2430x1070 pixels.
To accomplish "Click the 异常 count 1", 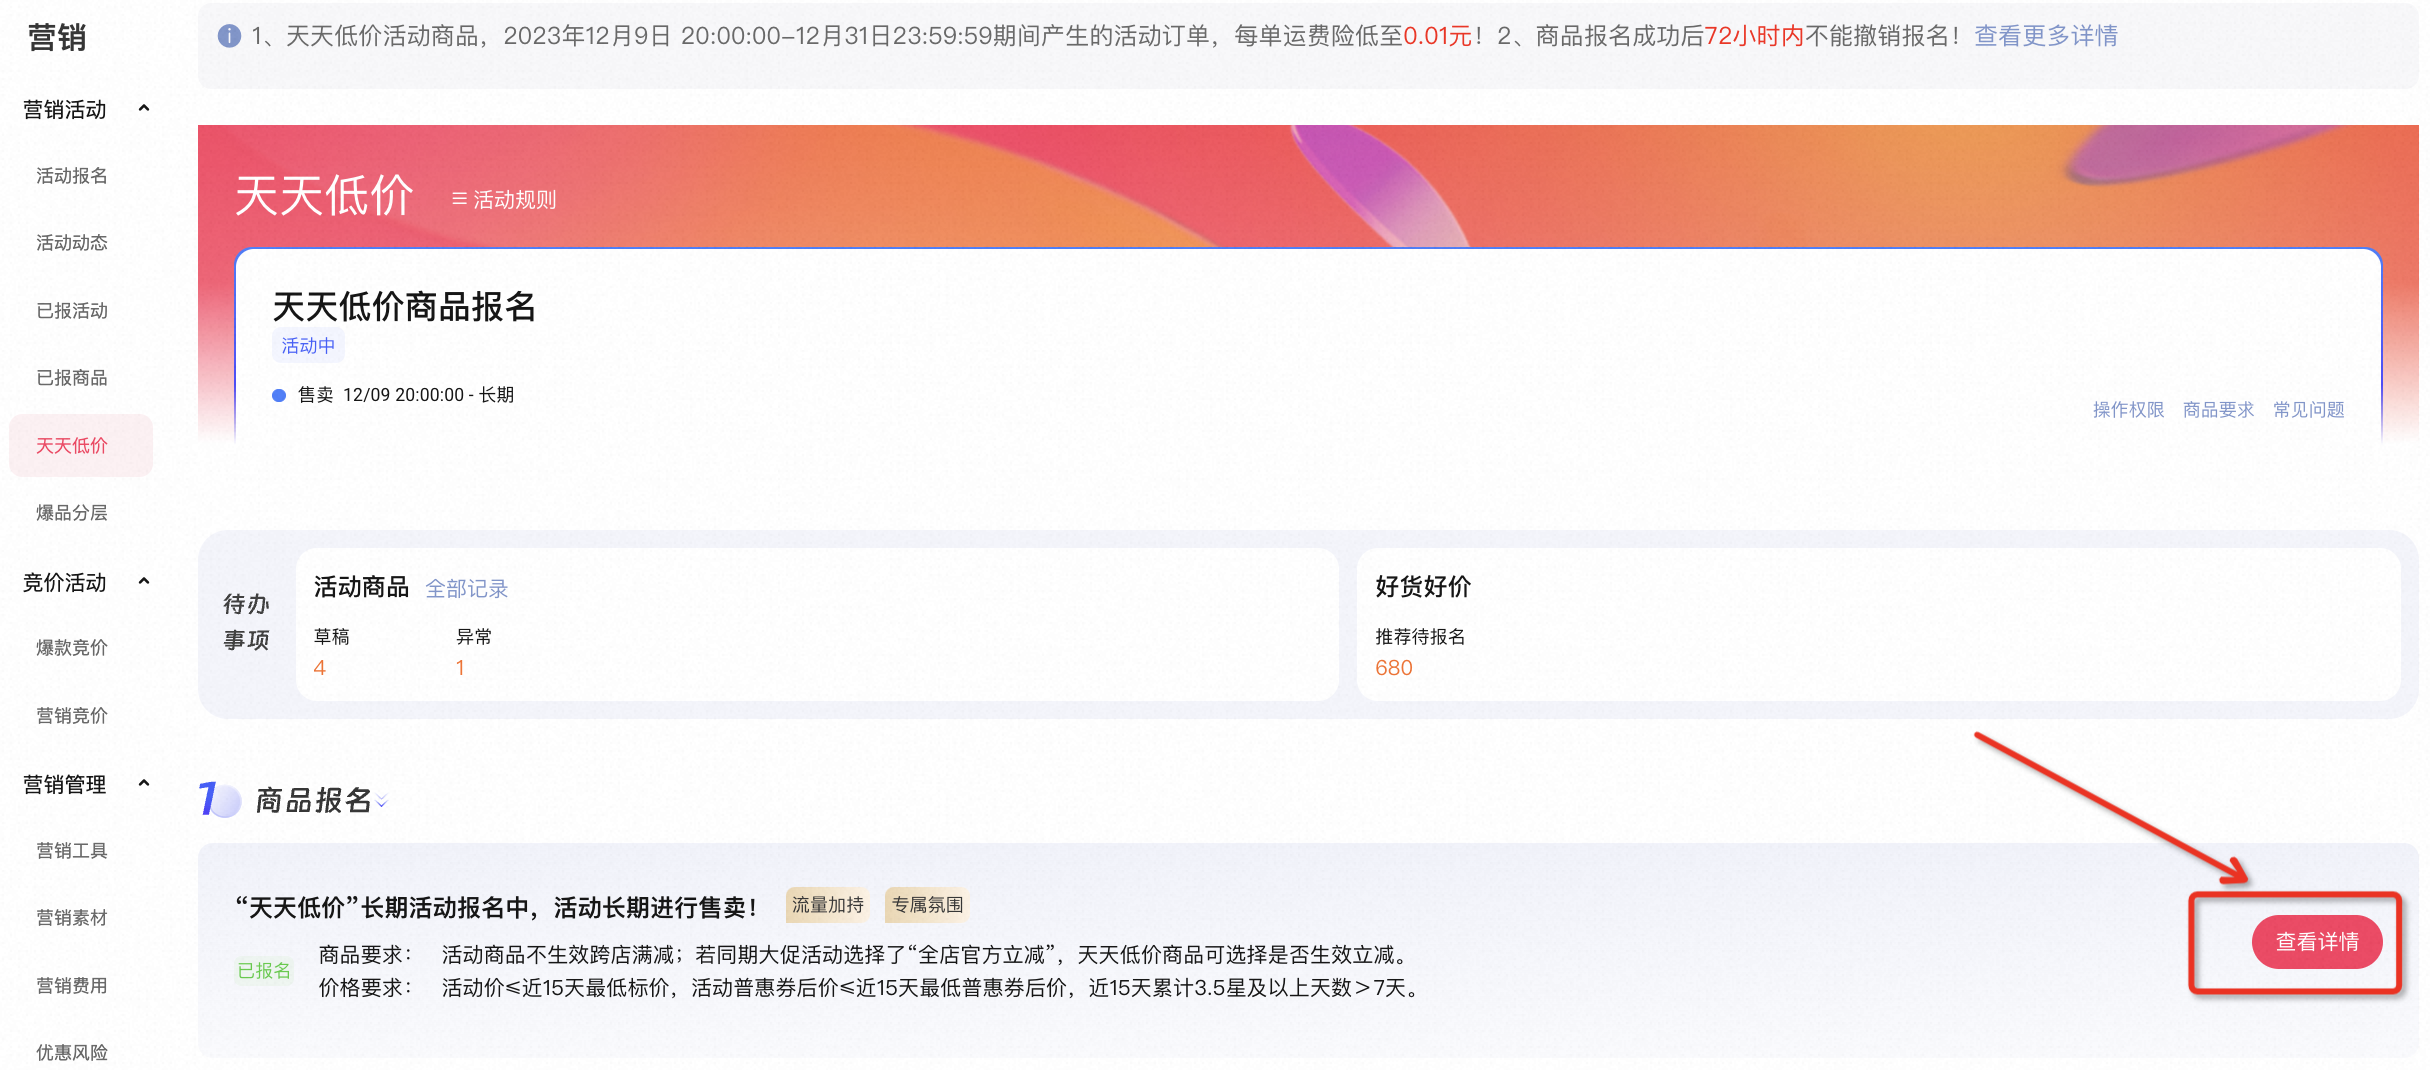I will [x=460, y=668].
